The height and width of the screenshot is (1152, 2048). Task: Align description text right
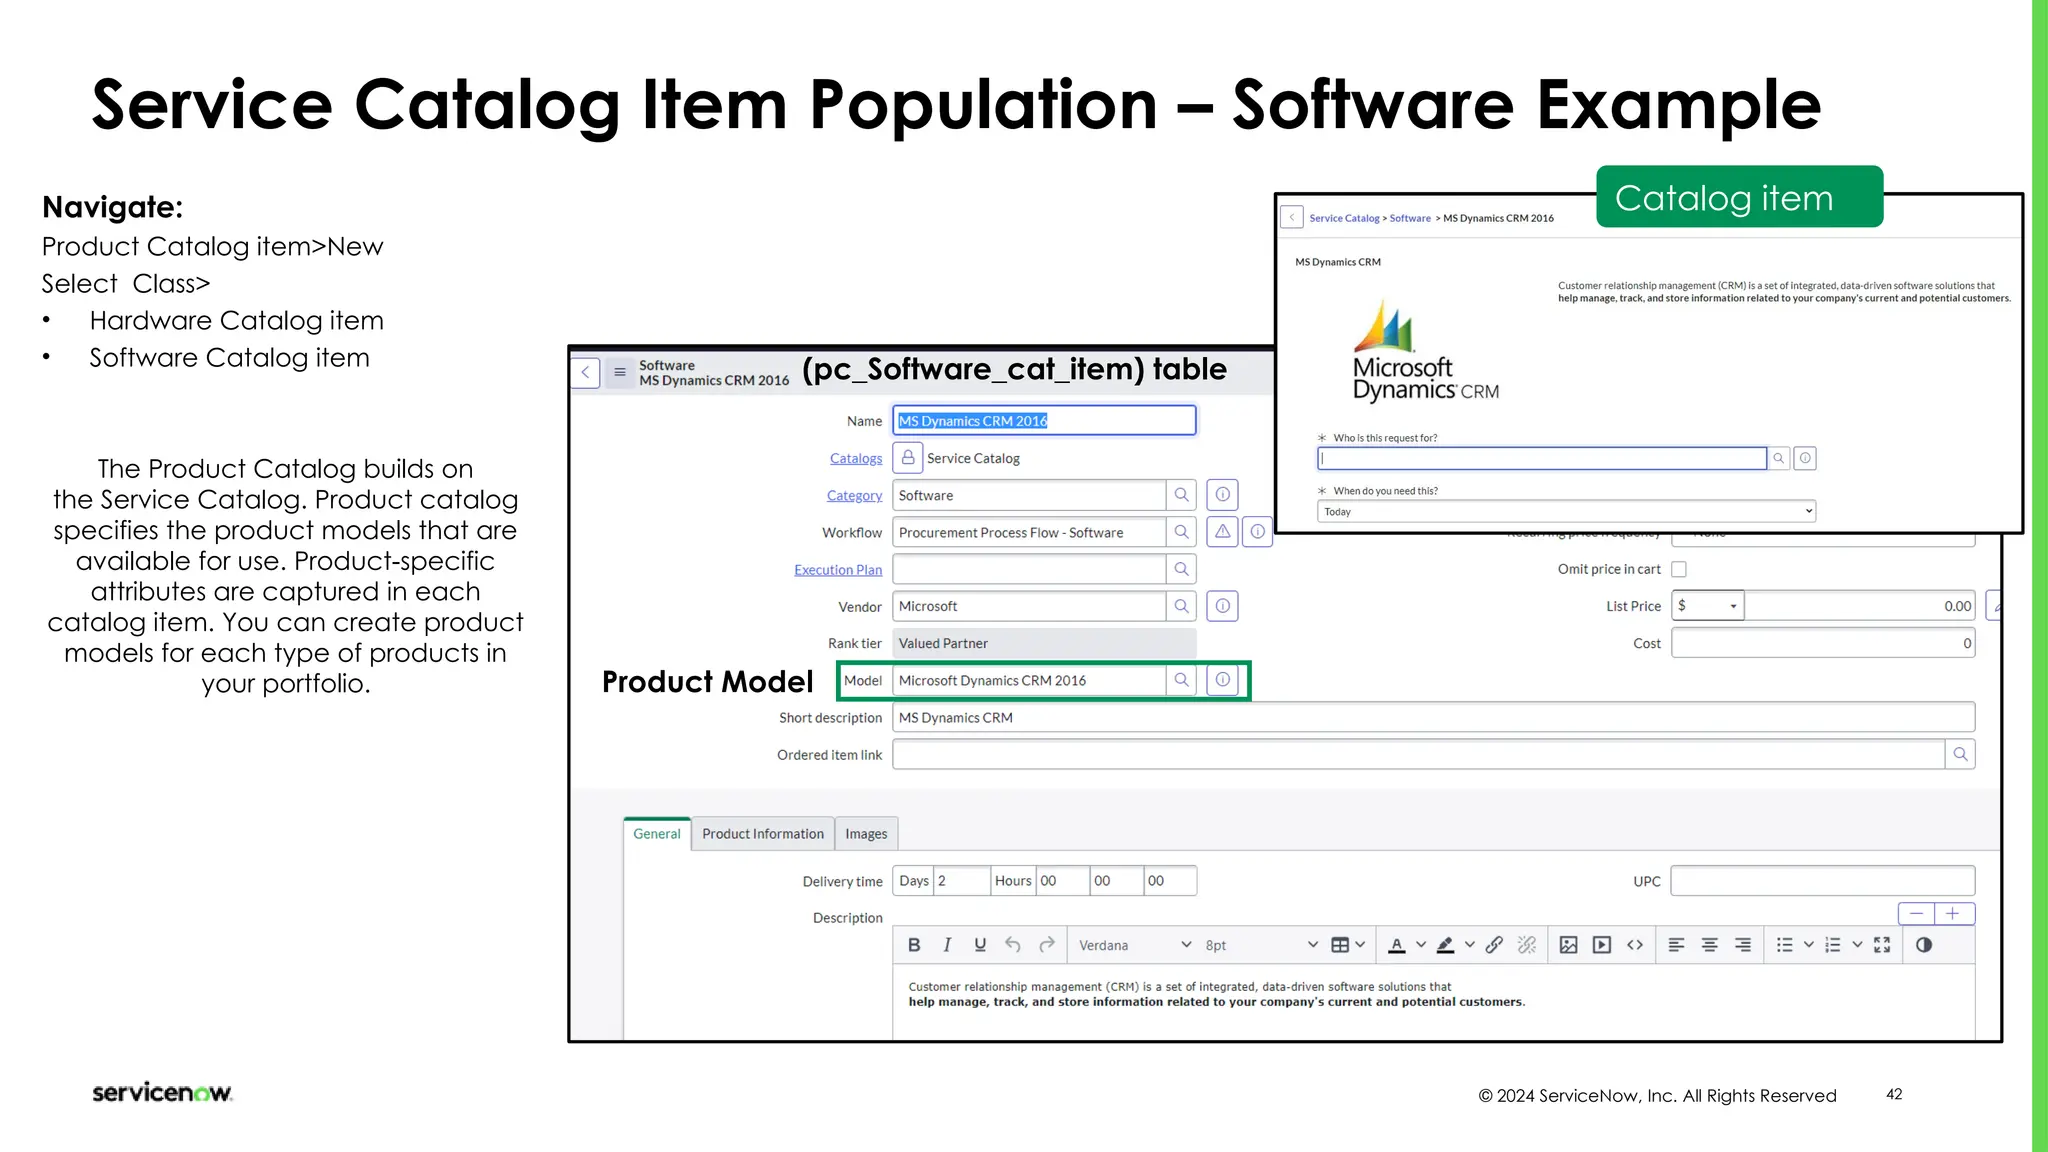click(x=1743, y=945)
